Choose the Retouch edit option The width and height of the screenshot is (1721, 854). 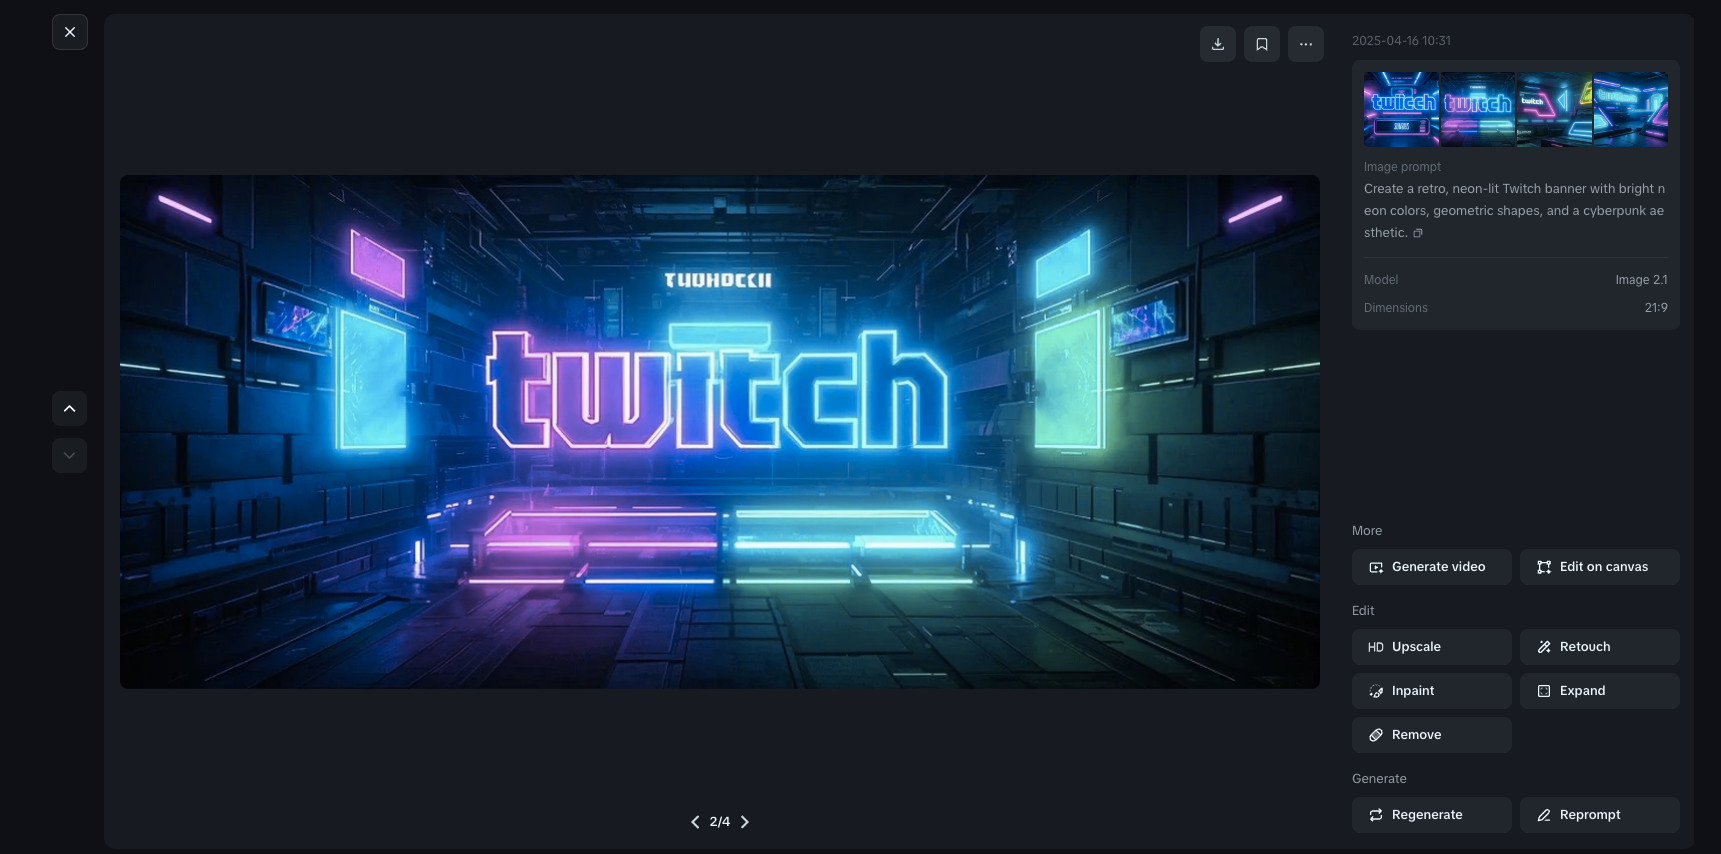point(1600,647)
